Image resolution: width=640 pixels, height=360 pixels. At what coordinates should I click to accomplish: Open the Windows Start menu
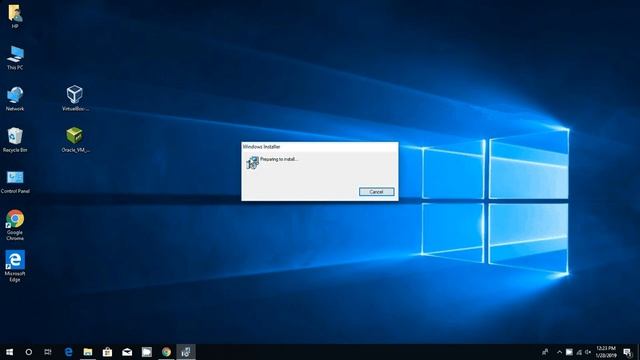[x=9, y=352]
